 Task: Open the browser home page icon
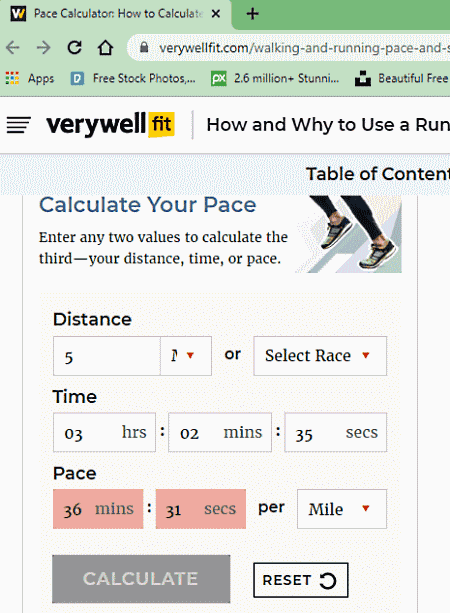point(105,48)
